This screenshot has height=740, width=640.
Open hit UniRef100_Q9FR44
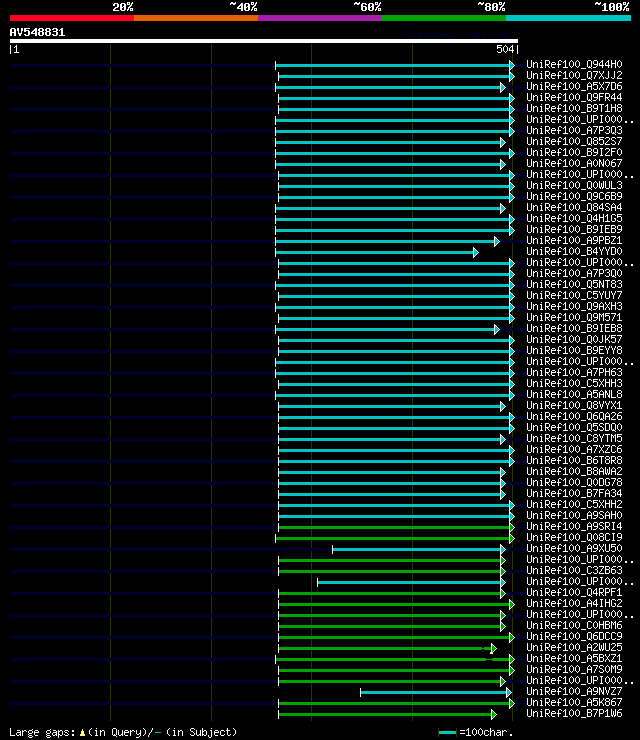point(574,97)
